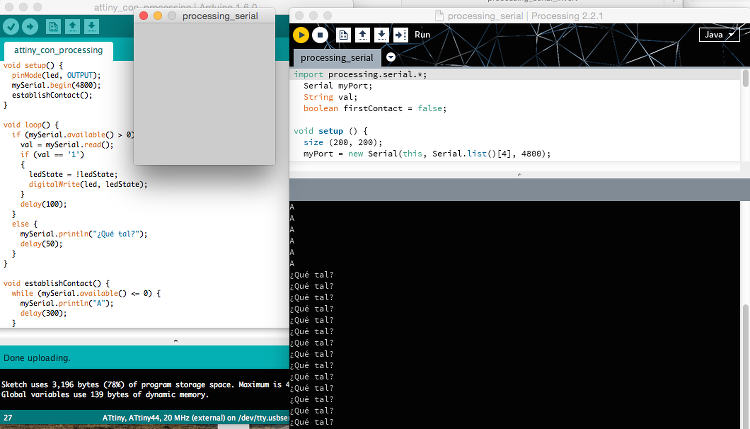Click 'digitalWrite(led, ledState);' line
Screen dimensions: 750x429
(88, 184)
